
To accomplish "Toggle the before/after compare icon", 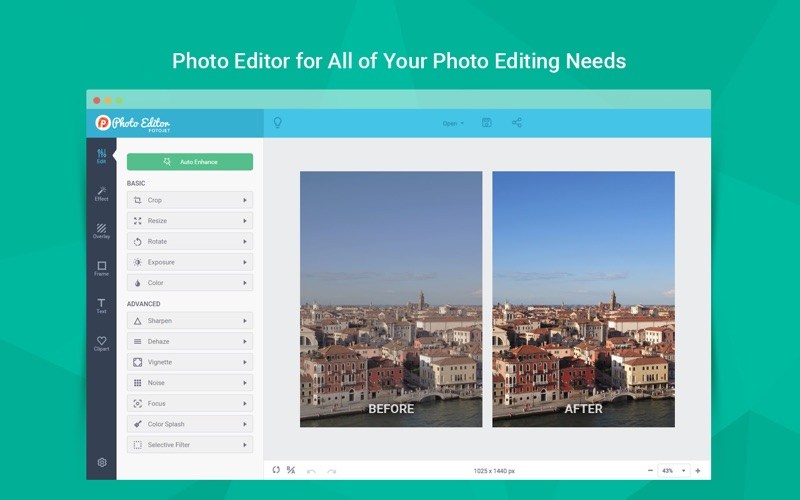I will [x=291, y=470].
